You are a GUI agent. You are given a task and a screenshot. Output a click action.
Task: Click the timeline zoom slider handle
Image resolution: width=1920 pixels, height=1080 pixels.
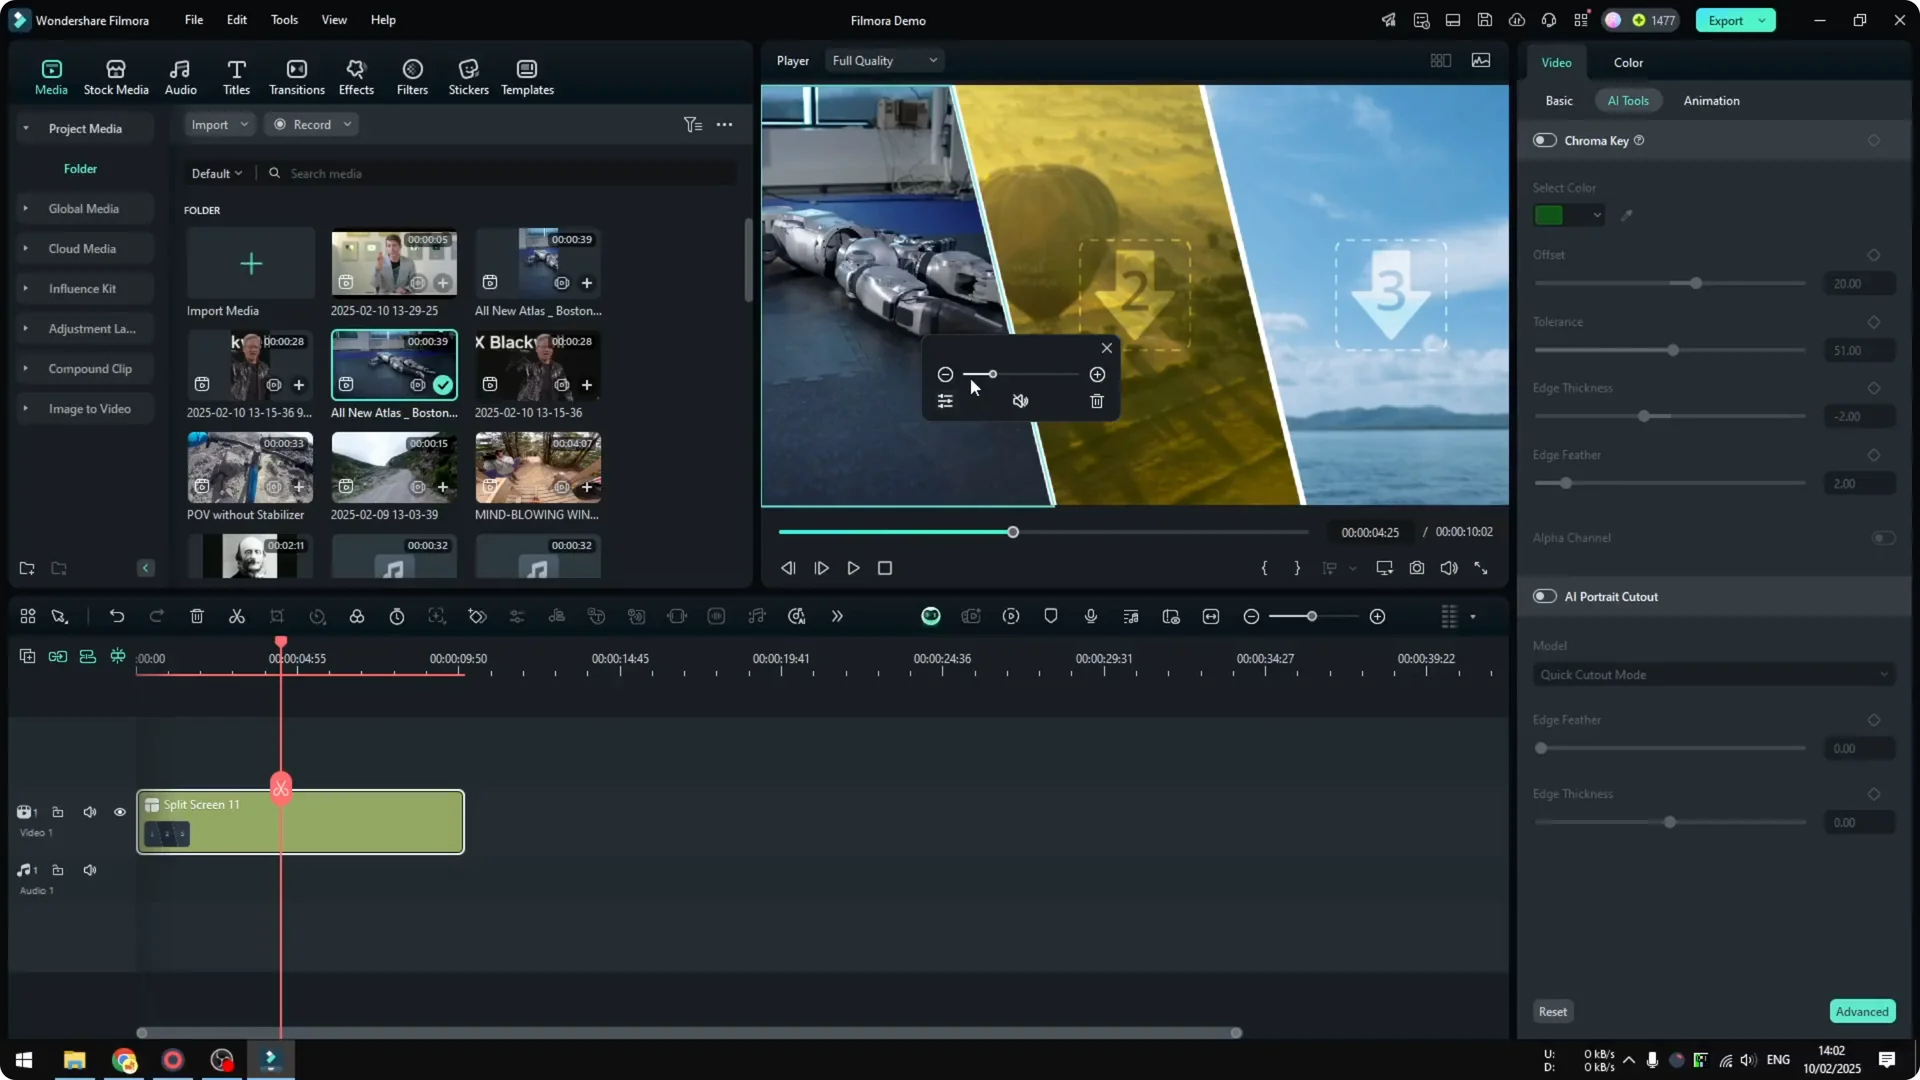(x=1311, y=617)
